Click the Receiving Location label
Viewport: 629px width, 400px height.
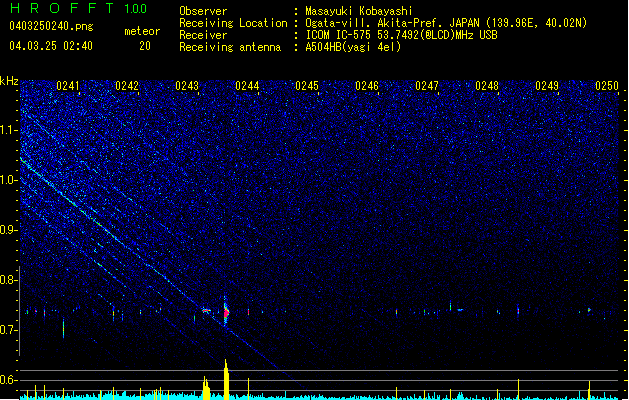(x=233, y=23)
